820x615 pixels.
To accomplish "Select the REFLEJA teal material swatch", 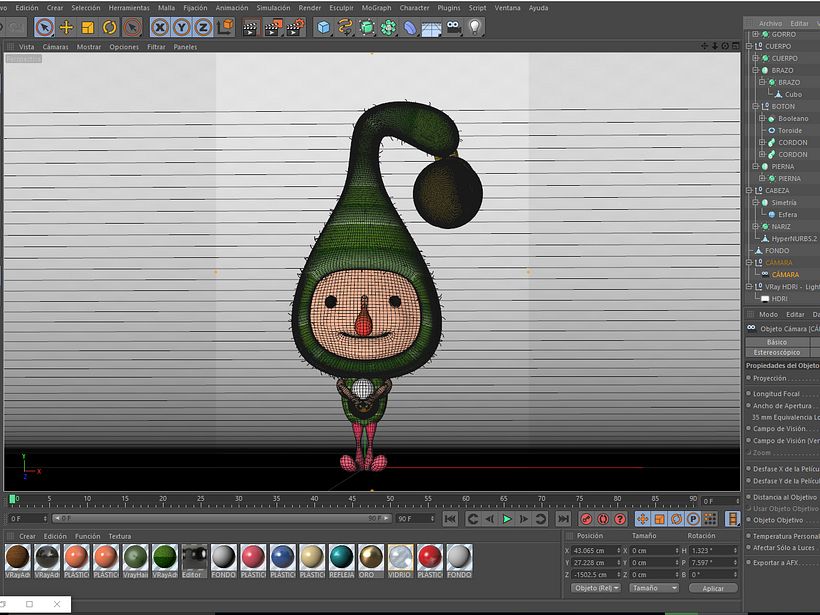I will click(x=341, y=561).
